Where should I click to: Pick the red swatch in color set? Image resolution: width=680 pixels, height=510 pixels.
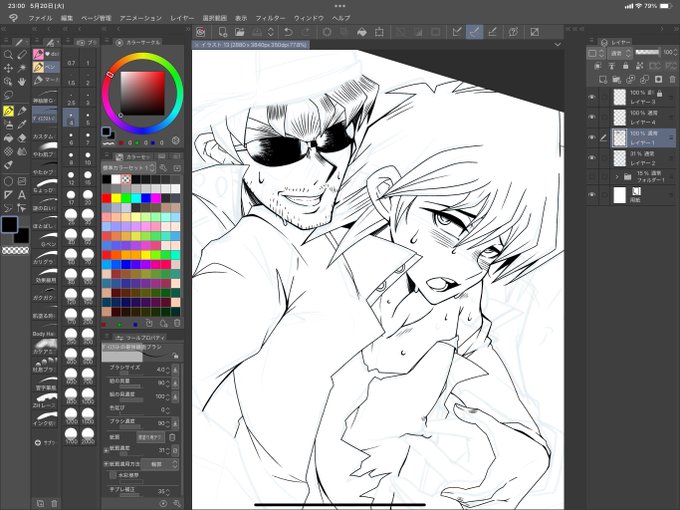click(x=106, y=198)
